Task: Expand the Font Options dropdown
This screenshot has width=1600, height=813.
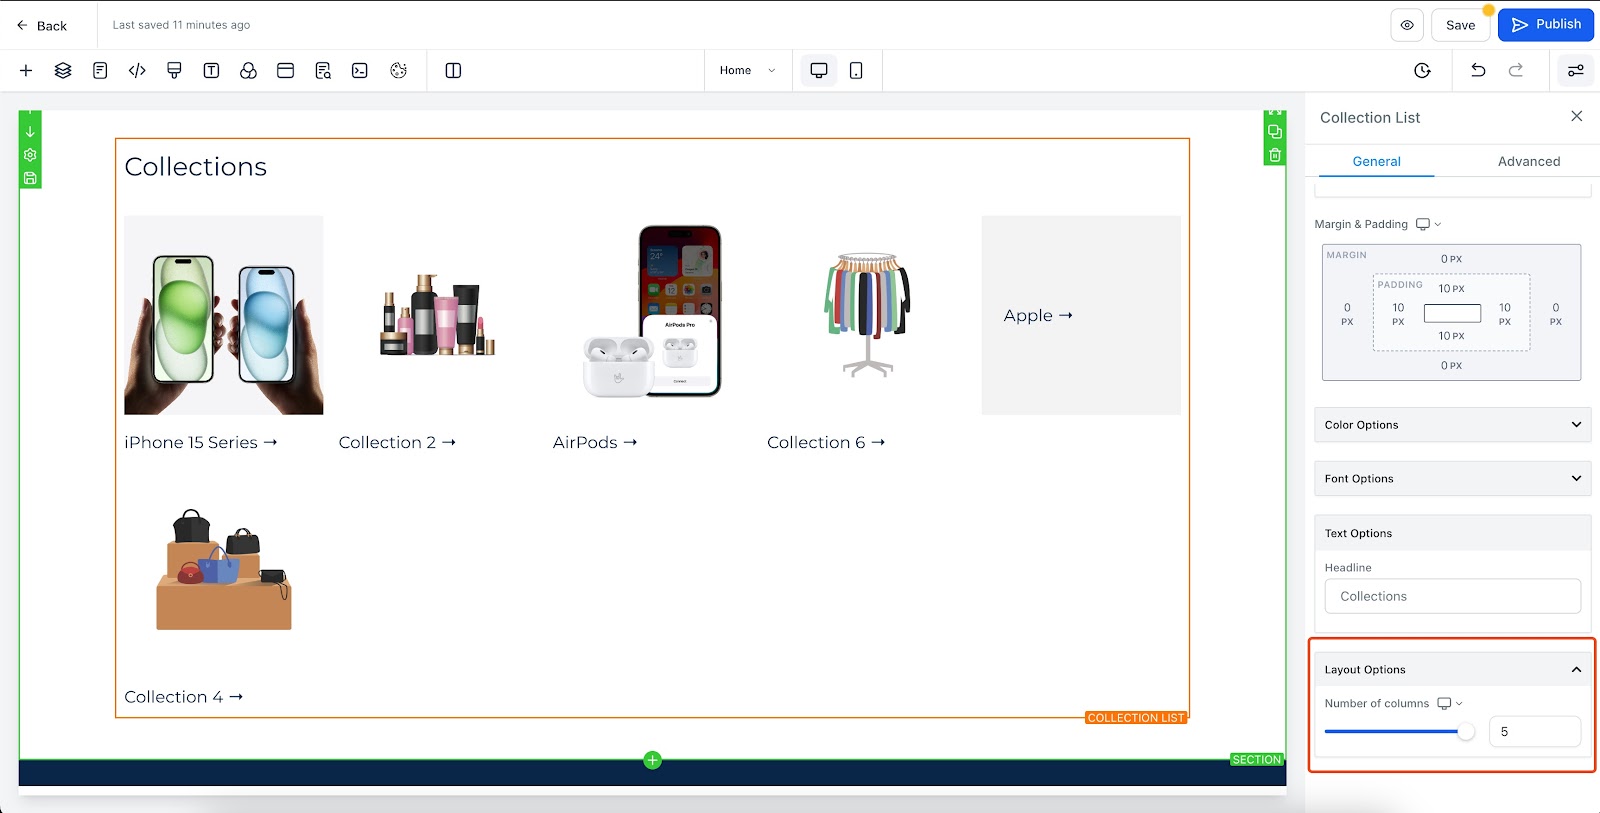Action: pos(1452,479)
